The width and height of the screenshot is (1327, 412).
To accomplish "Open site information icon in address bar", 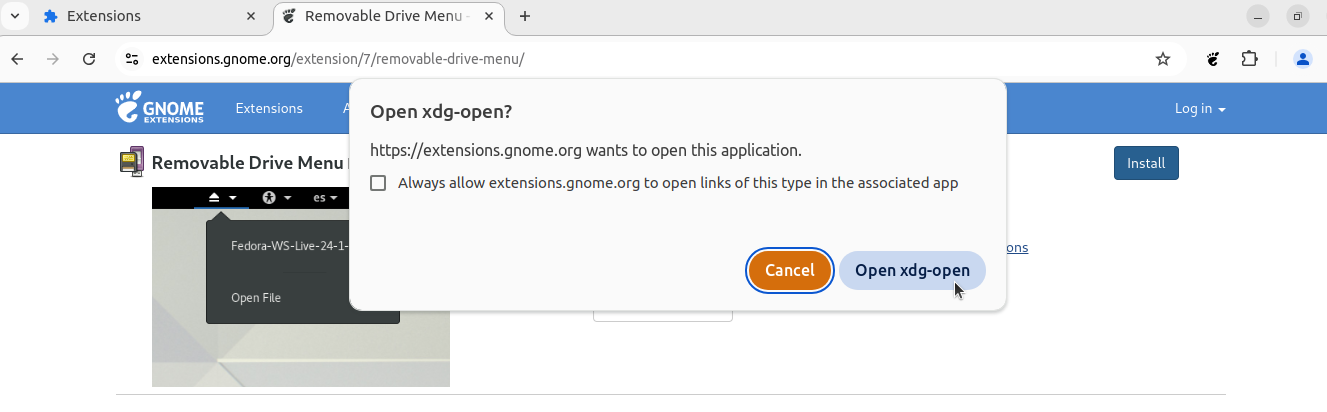I will click(x=131, y=59).
